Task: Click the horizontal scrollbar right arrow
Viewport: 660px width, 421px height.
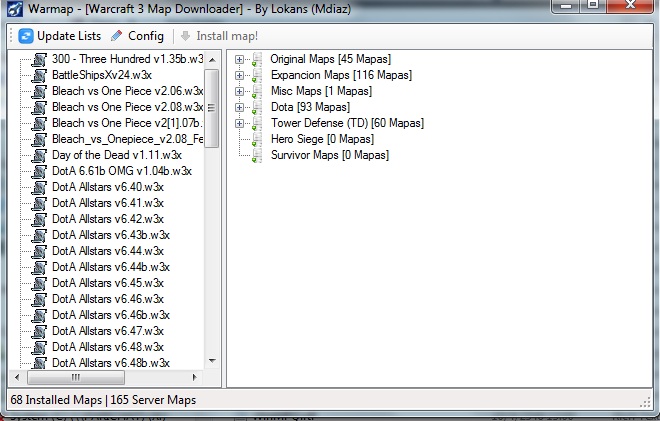Action: click(194, 377)
